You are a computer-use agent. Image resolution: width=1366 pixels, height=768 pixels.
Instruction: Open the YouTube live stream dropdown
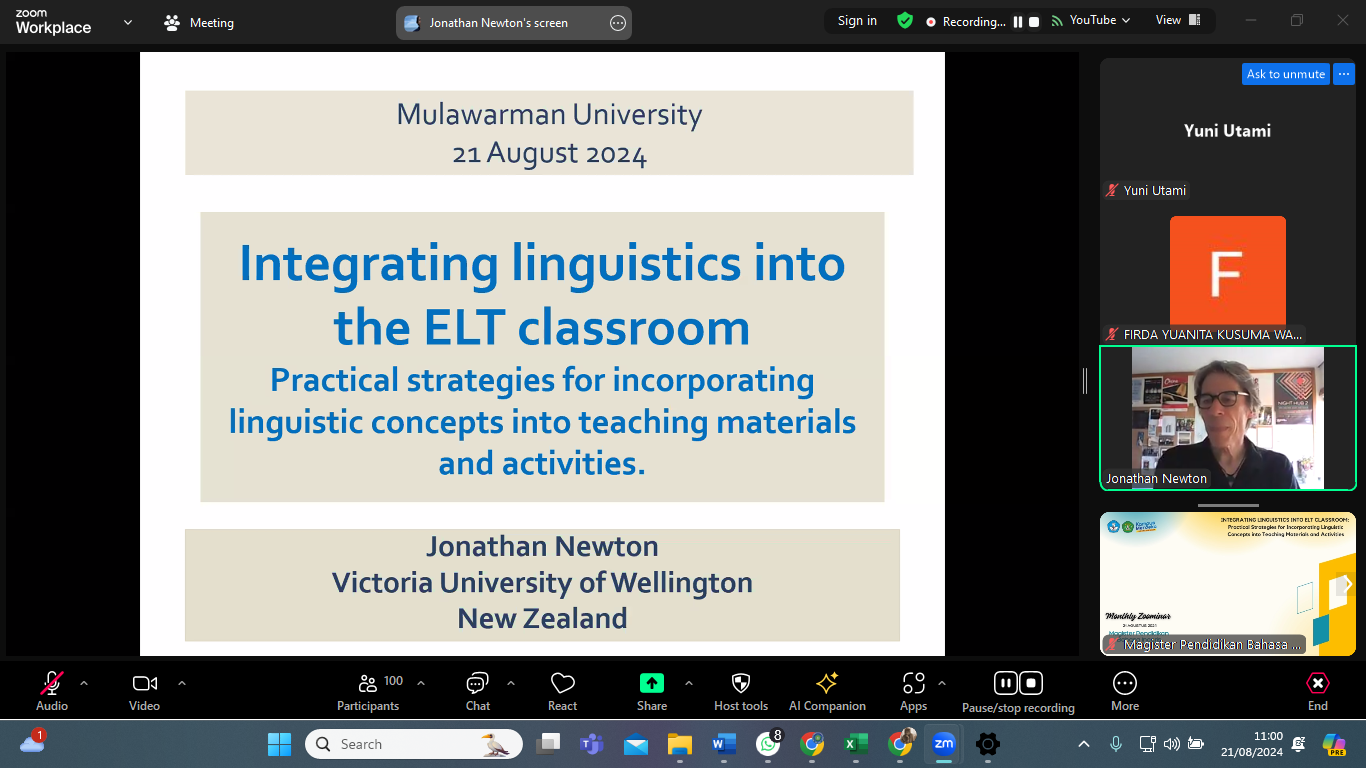(1091, 21)
